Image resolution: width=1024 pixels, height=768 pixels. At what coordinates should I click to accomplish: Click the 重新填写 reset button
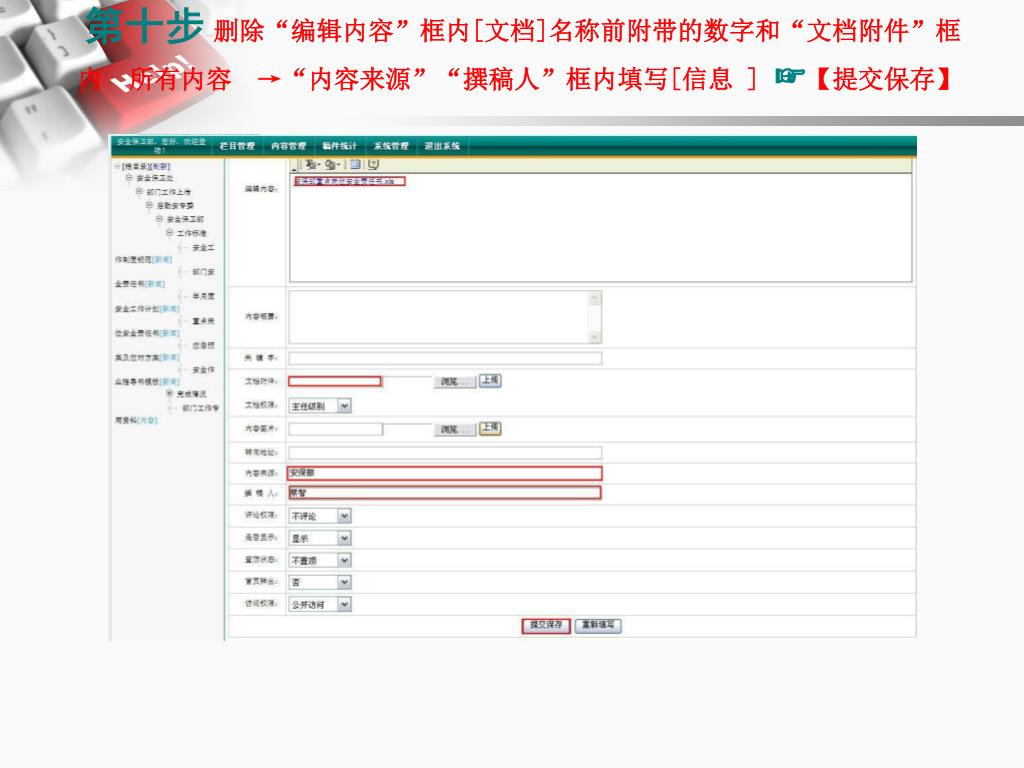598,626
